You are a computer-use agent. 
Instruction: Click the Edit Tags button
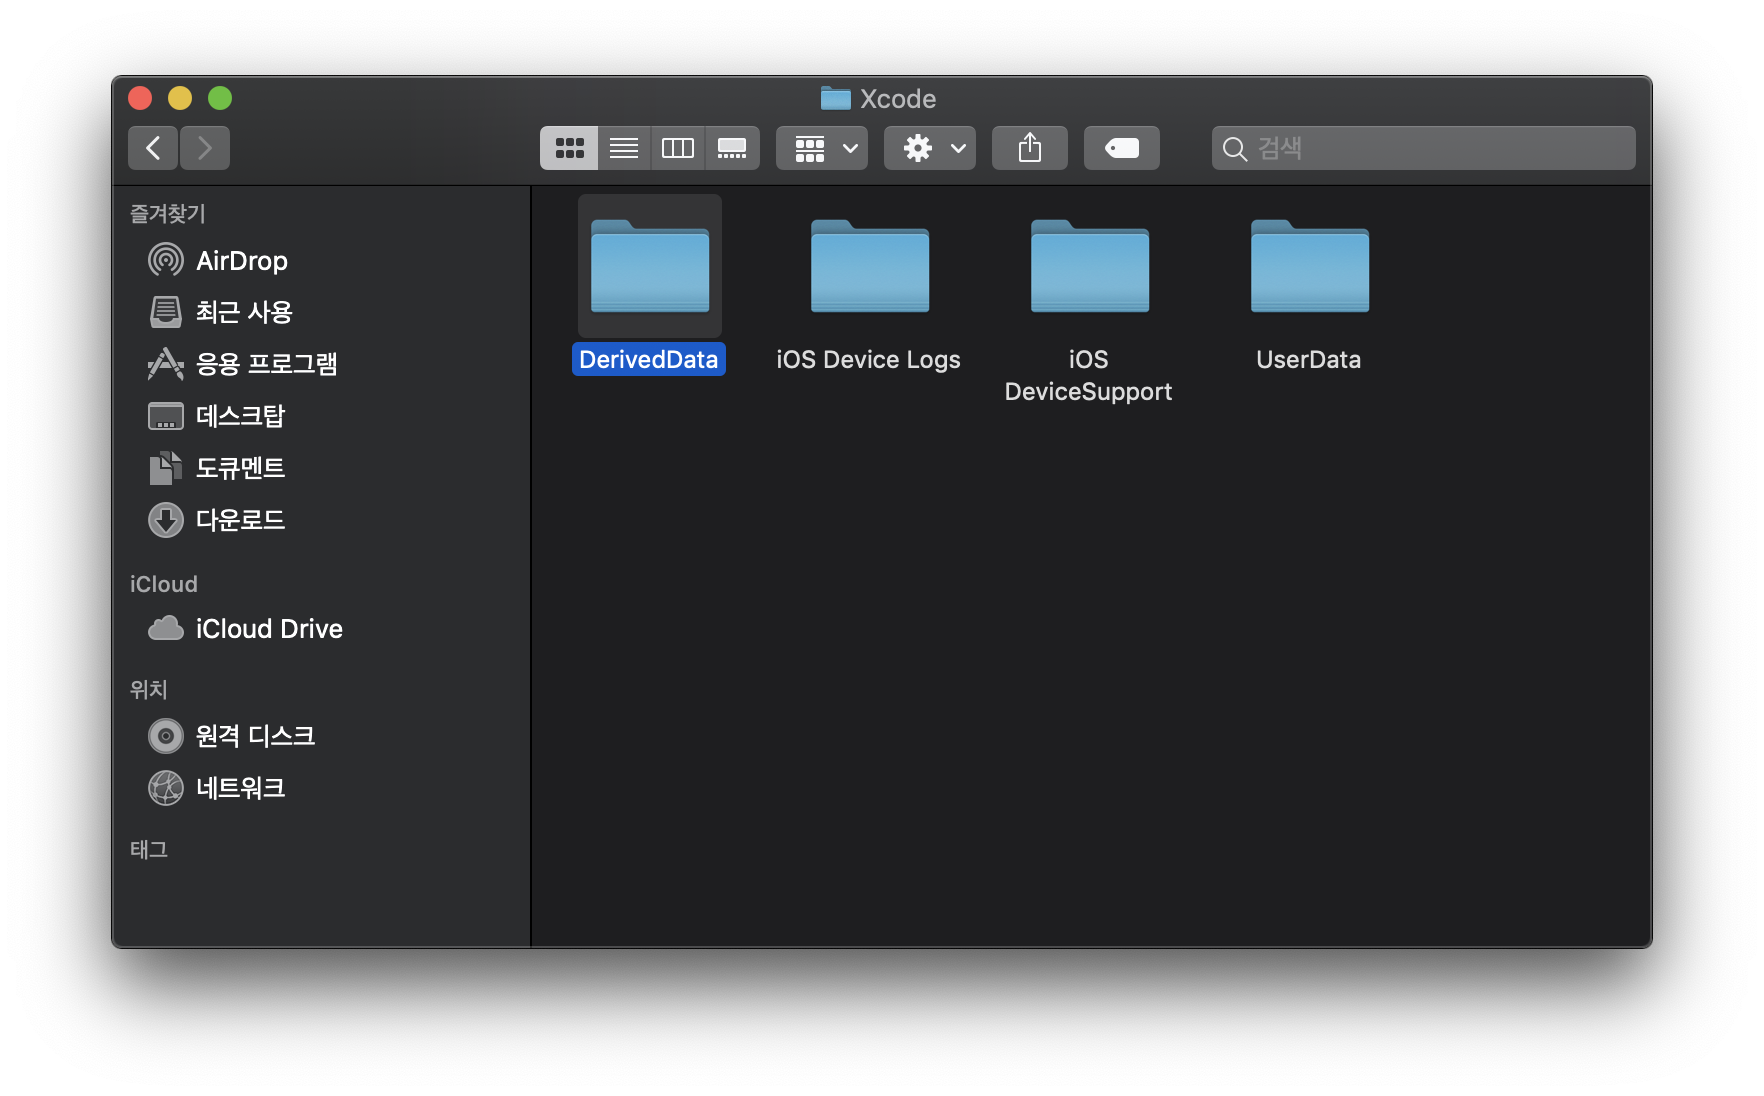coord(1122,148)
